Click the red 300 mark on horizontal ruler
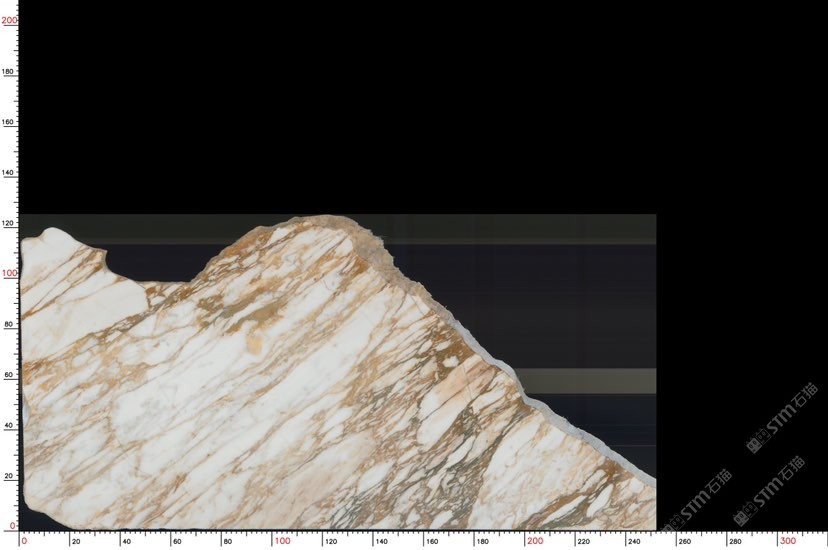The width and height of the screenshot is (828, 550). coord(787,541)
